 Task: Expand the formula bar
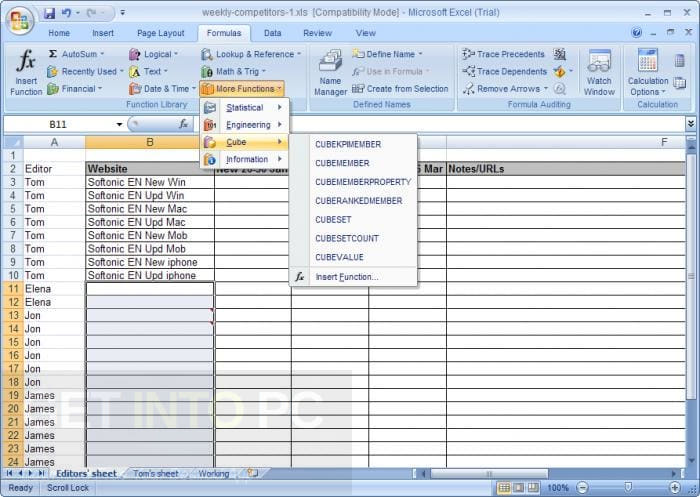691,124
